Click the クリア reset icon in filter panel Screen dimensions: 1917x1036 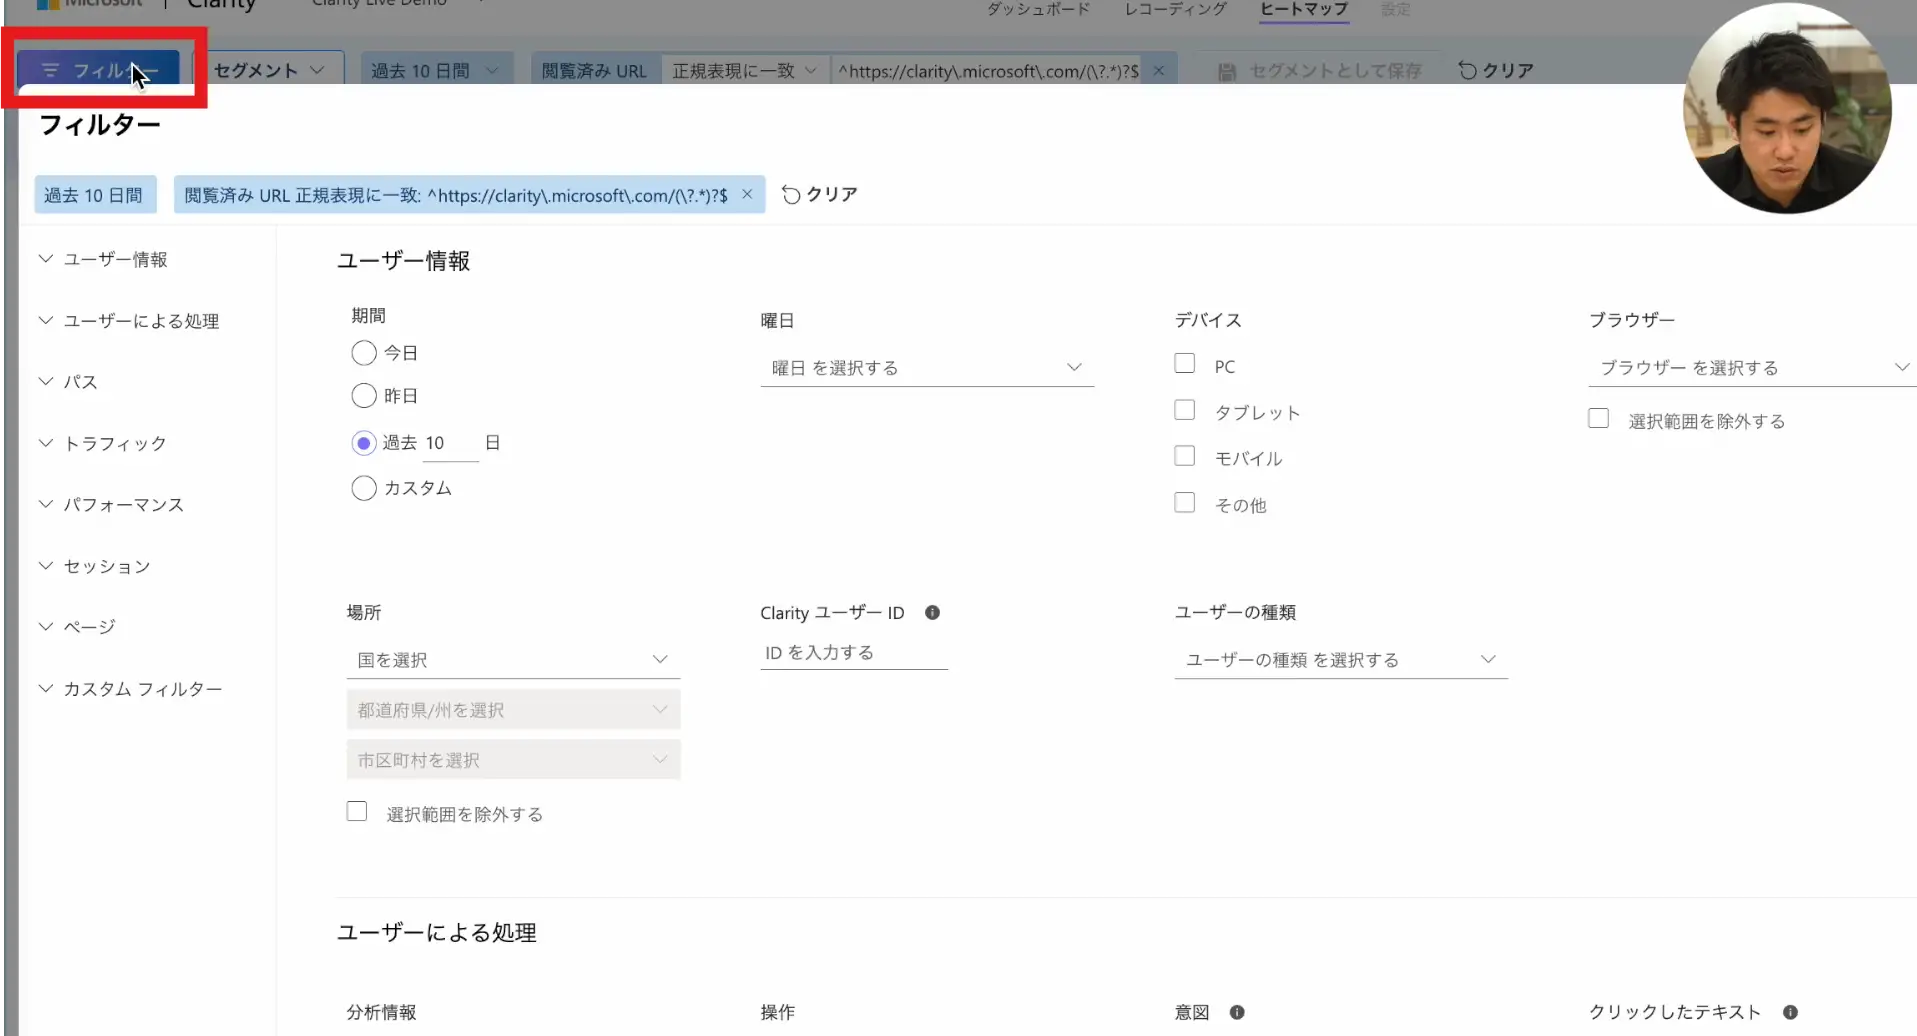(791, 194)
